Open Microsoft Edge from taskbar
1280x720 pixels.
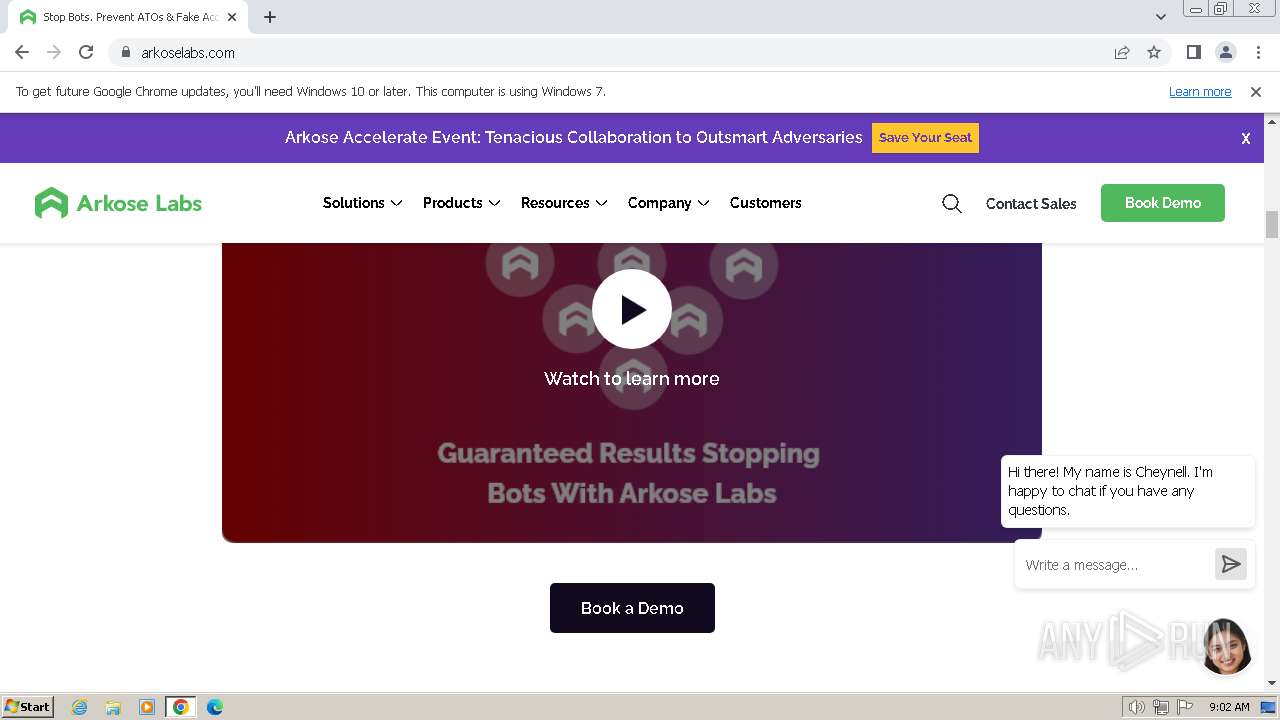[x=215, y=707]
